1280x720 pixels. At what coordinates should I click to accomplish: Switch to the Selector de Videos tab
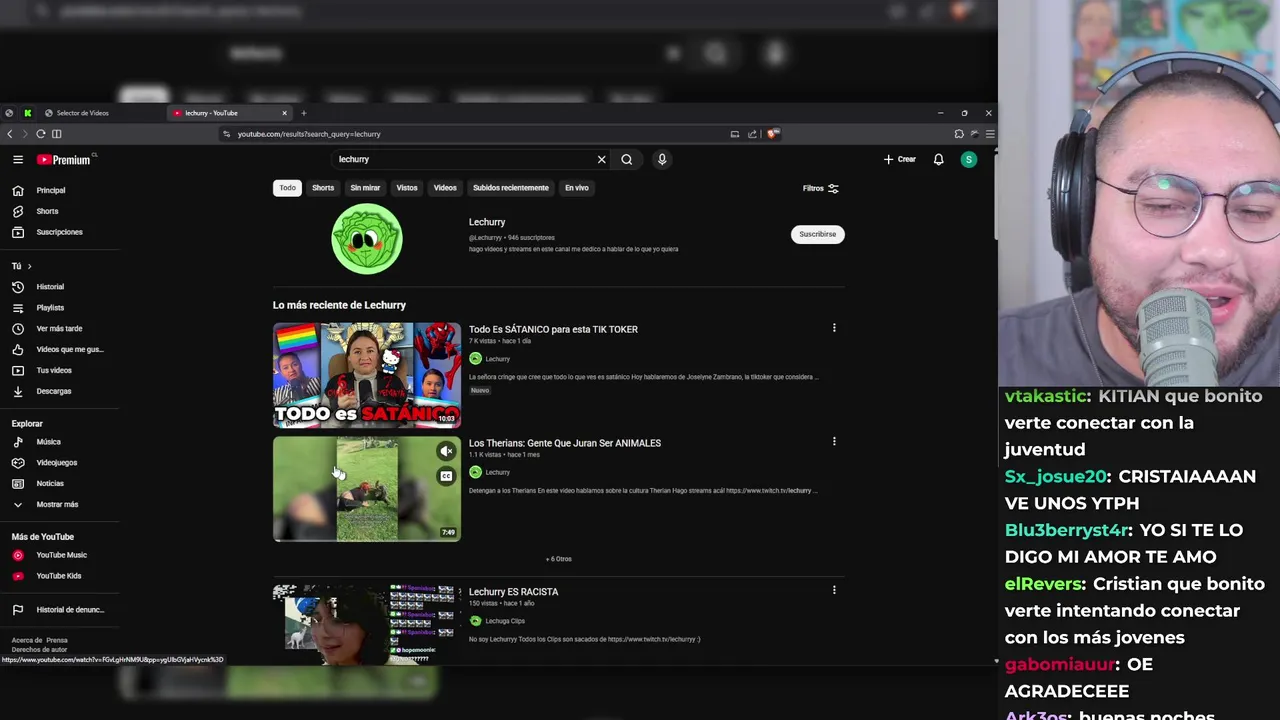click(x=82, y=113)
